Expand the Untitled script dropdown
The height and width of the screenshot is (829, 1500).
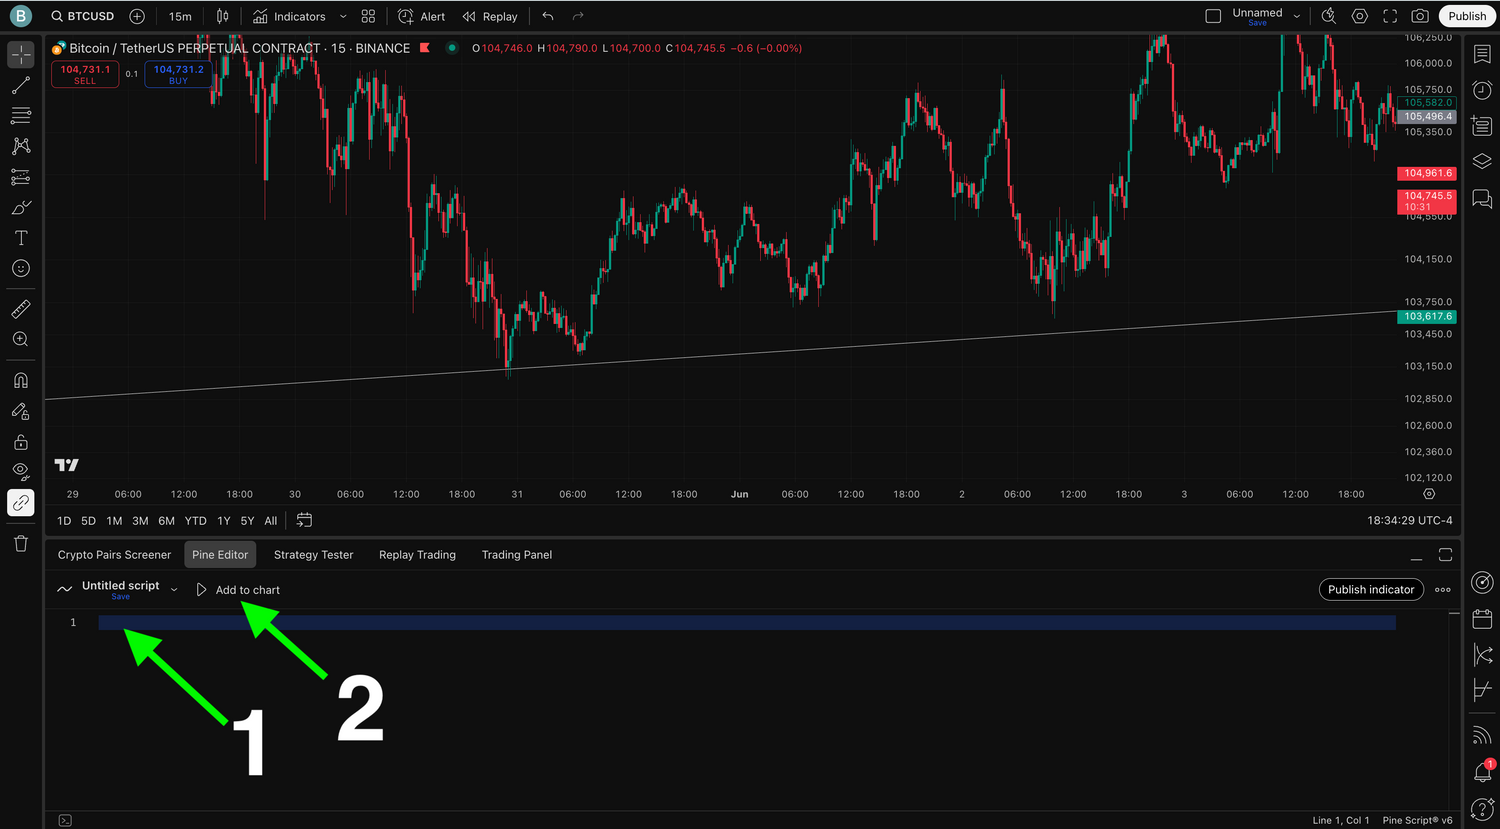[x=174, y=590]
